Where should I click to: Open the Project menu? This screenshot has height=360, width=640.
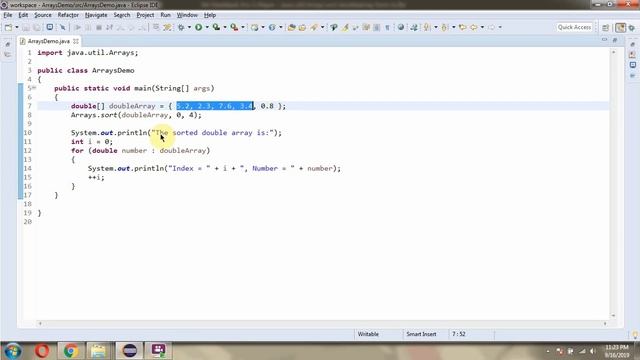click(x=145, y=15)
